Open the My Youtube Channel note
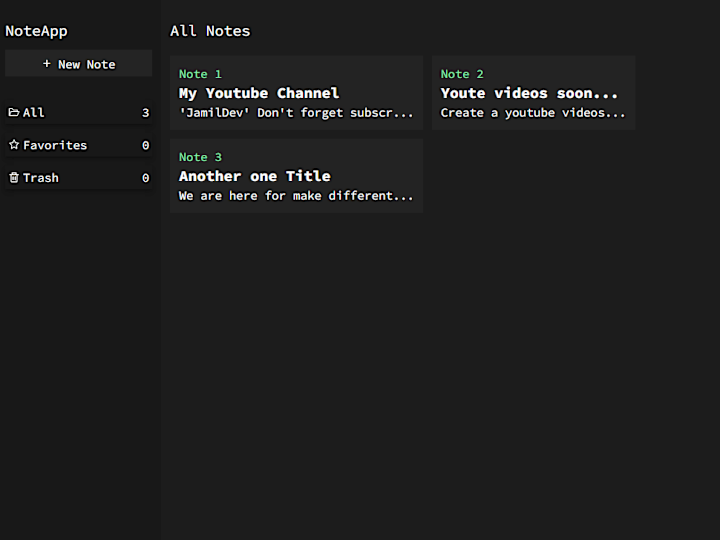720x540 pixels. (296, 93)
